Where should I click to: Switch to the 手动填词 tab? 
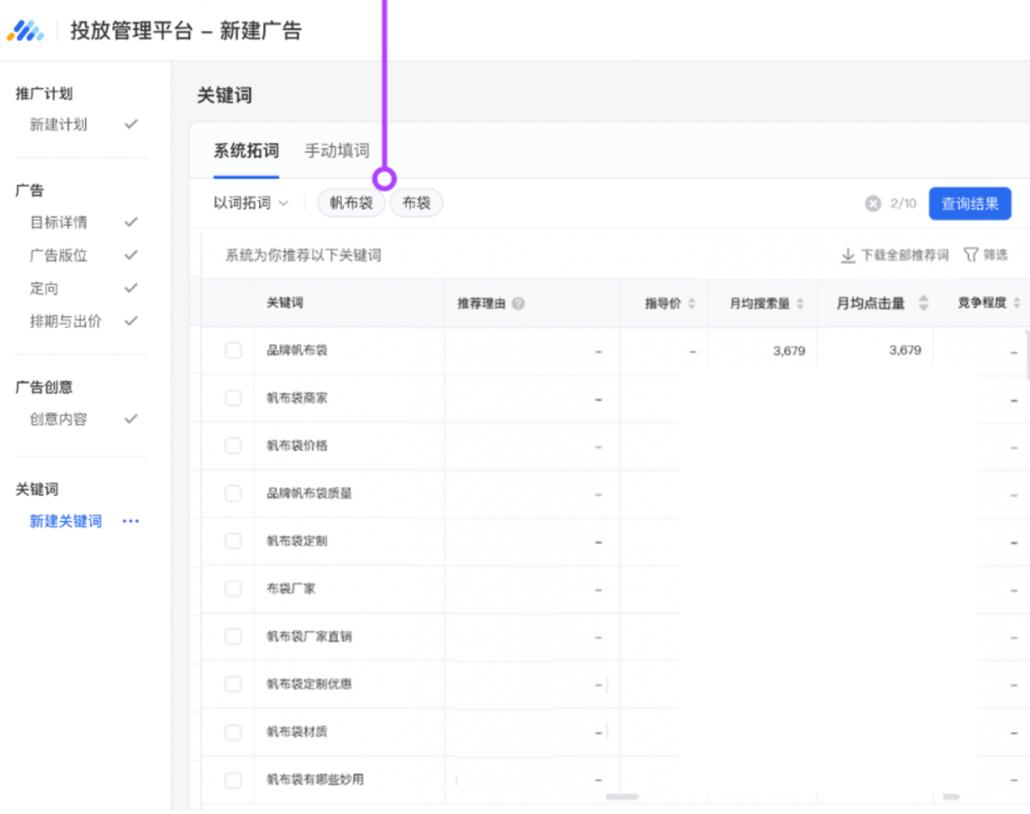coord(337,150)
